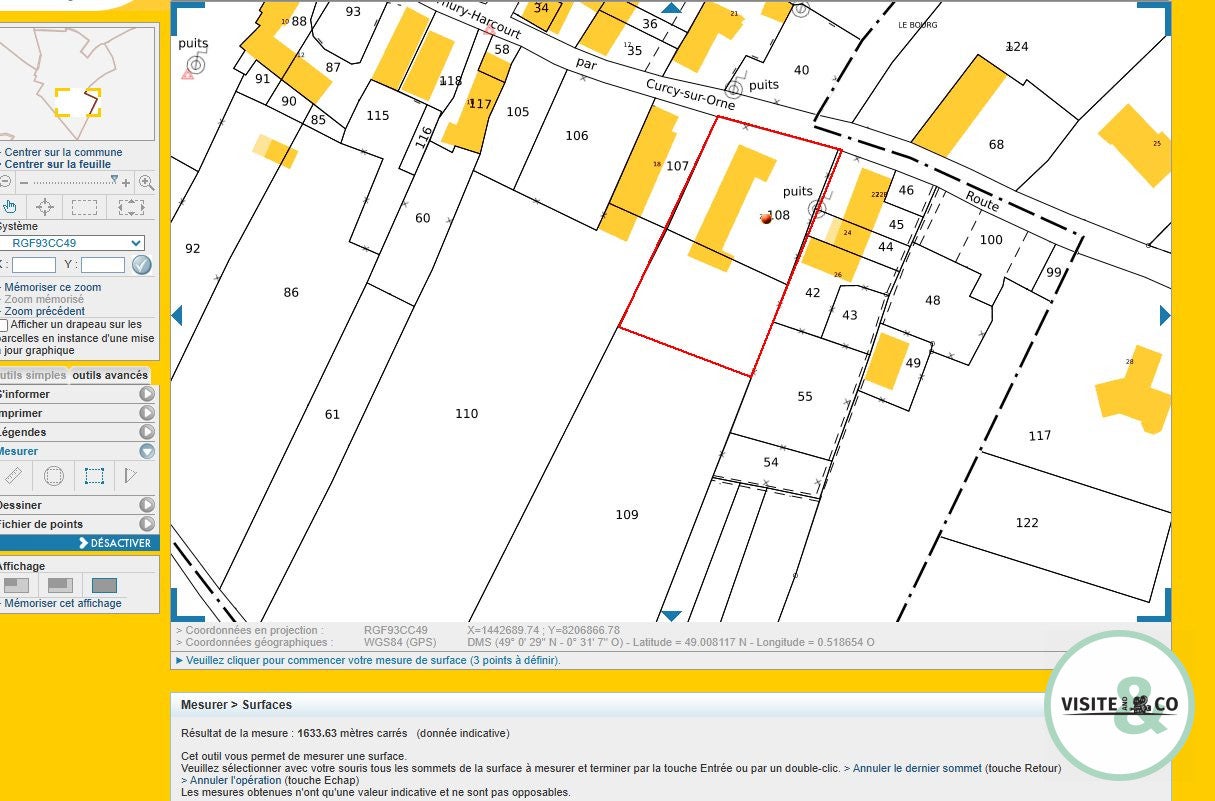Click the commune overview minimap thumbnail
Viewport: 1215px width, 801px height.
(77, 84)
